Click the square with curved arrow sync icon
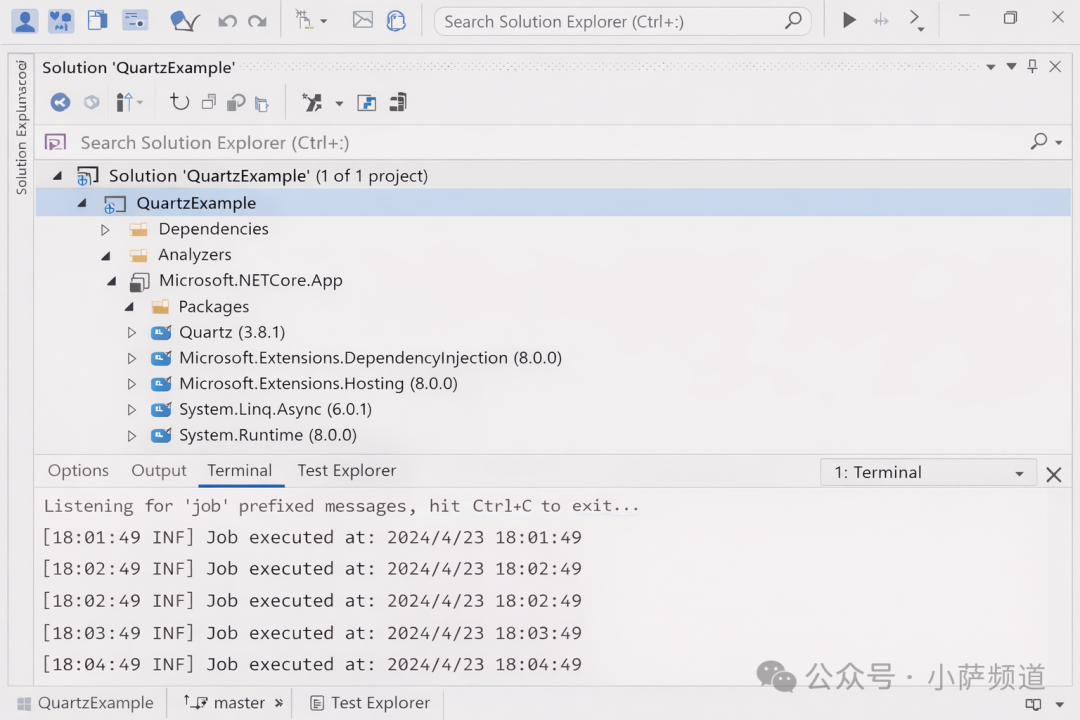The height and width of the screenshot is (720, 1080). coord(236,103)
